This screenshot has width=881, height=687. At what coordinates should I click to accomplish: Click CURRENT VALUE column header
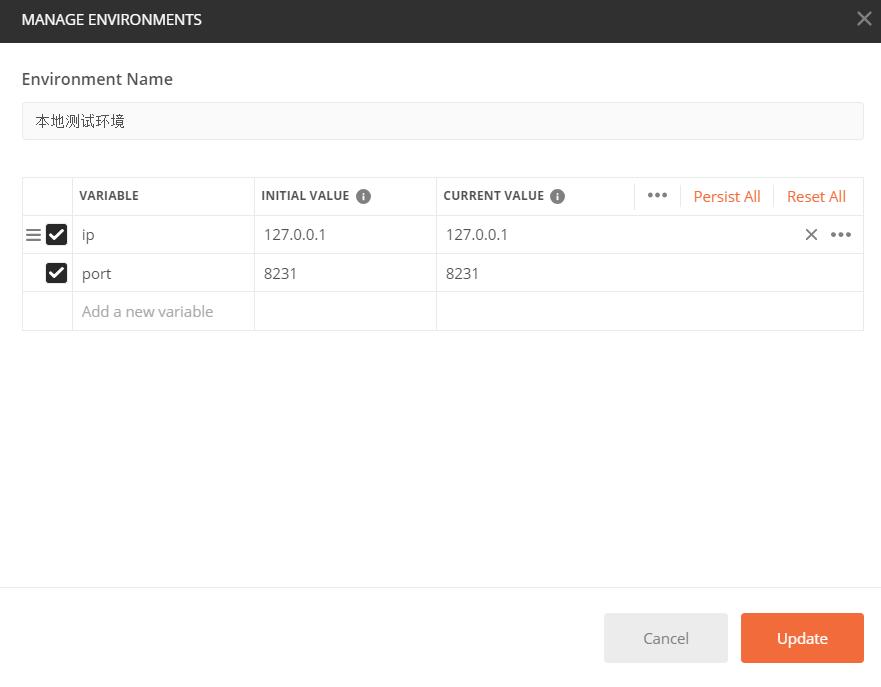point(493,196)
